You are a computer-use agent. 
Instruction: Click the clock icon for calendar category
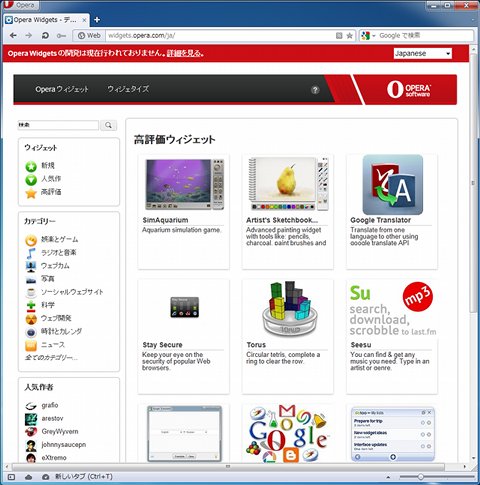(x=31, y=332)
